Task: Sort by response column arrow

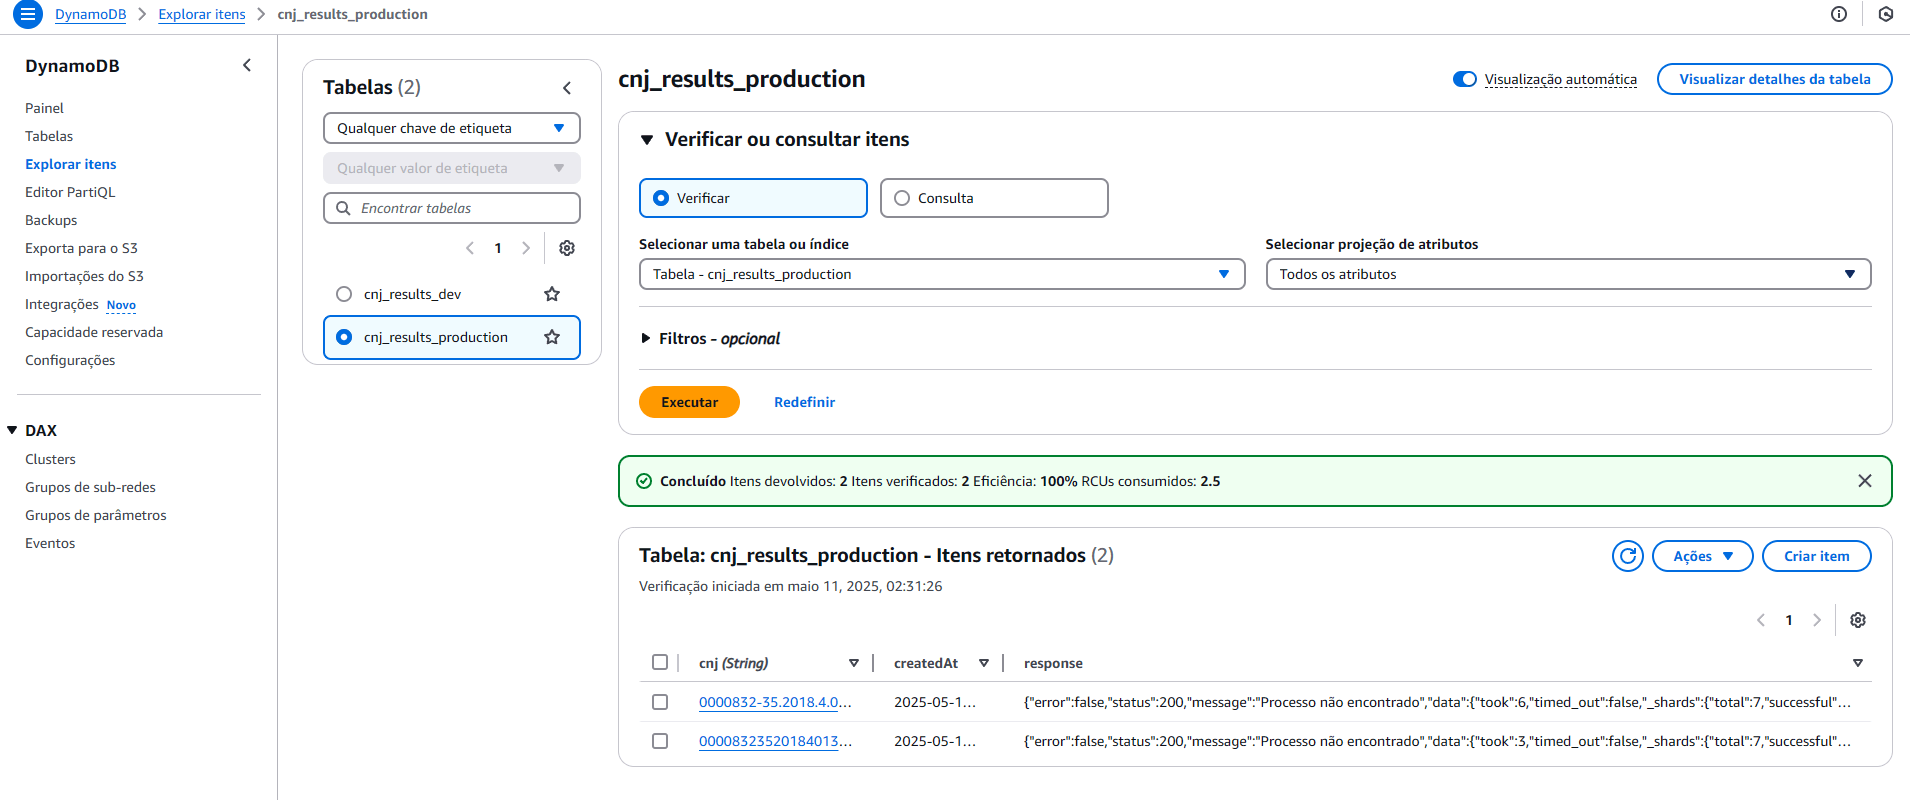Action: (1858, 663)
